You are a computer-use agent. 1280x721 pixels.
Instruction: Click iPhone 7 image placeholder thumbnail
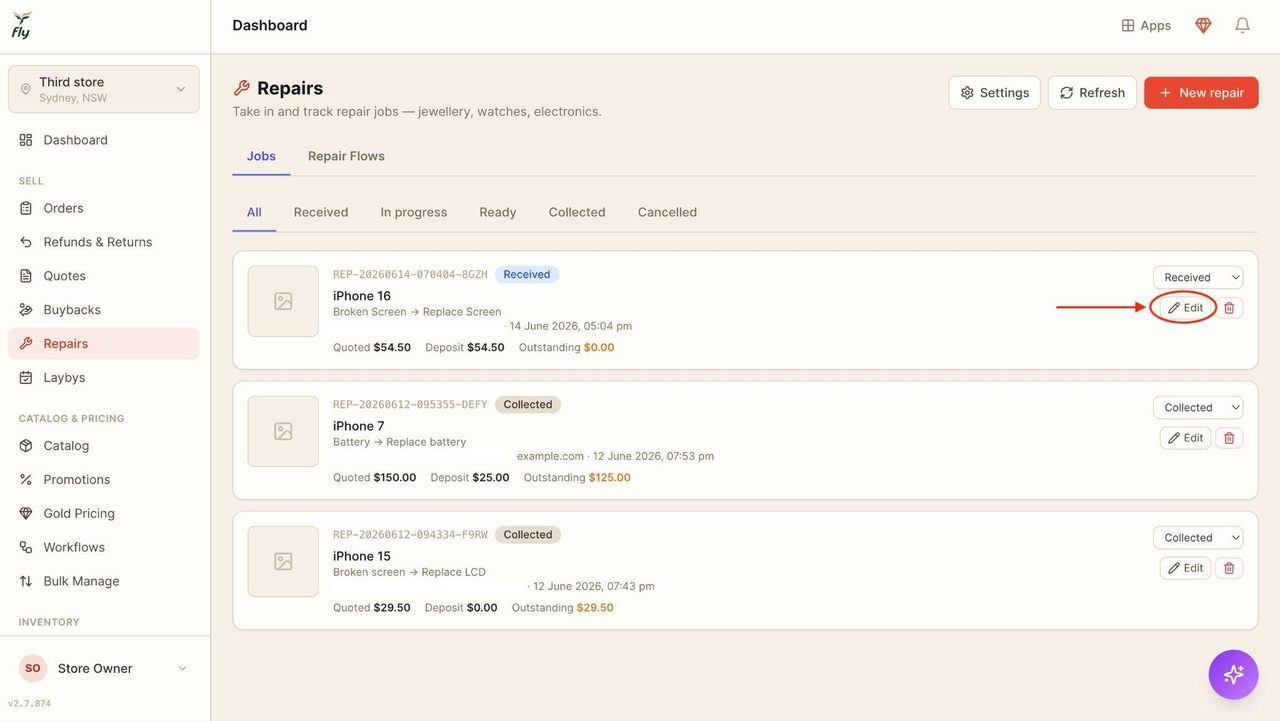(x=283, y=431)
